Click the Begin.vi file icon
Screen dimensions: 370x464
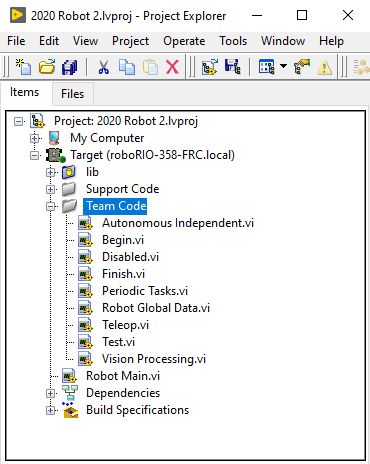pos(85,240)
